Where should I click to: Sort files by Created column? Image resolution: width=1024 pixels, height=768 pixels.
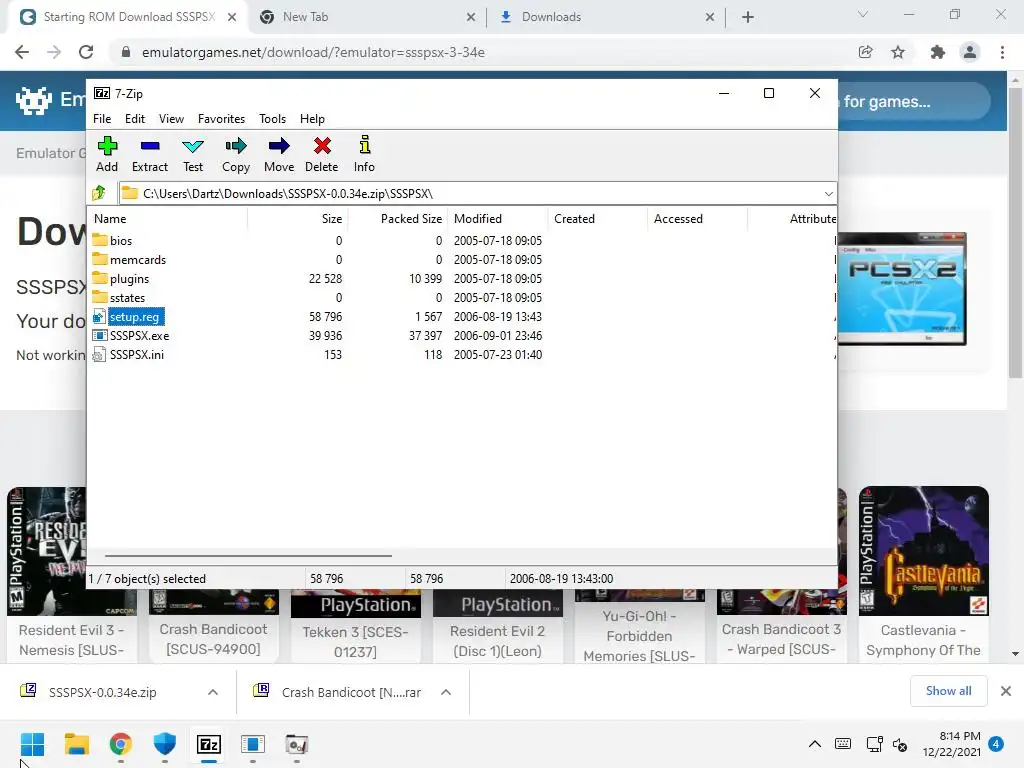[598, 219]
